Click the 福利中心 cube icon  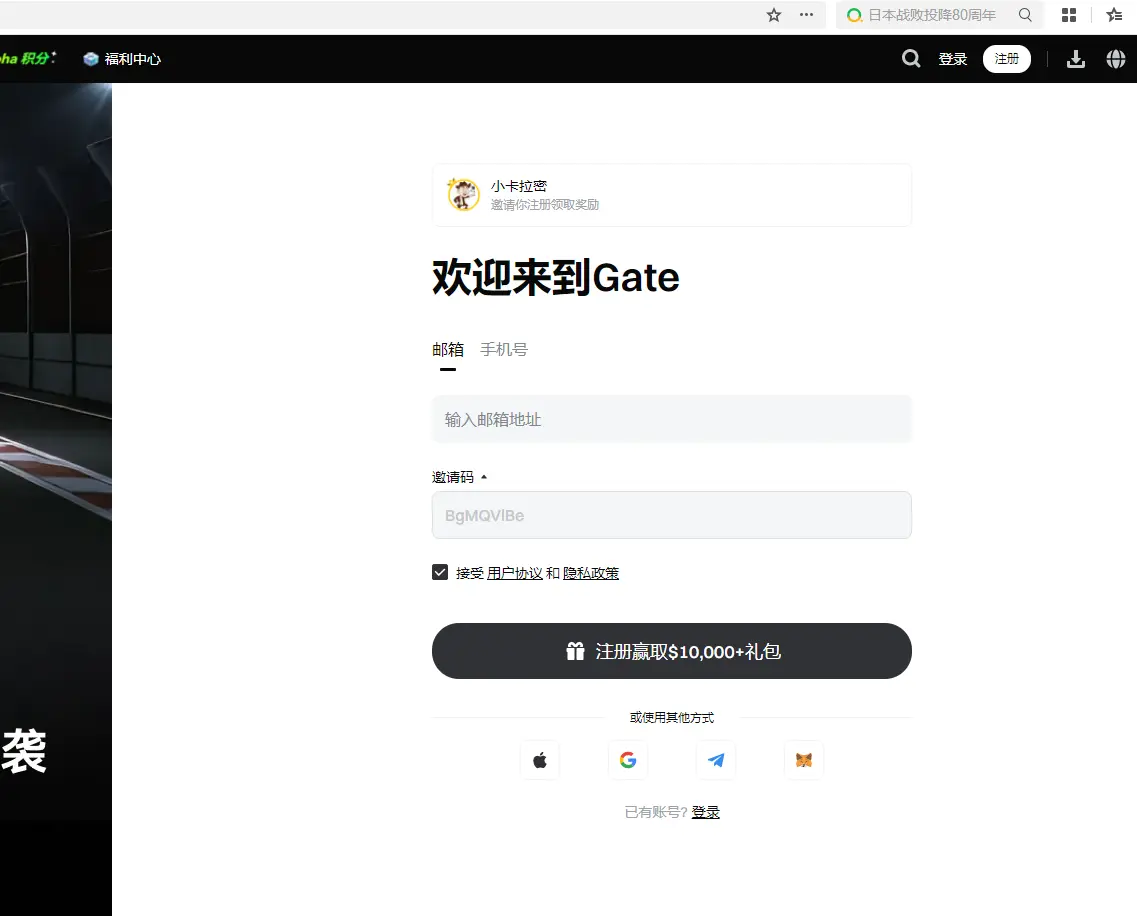pyautogui.click(x=91, y=59)
